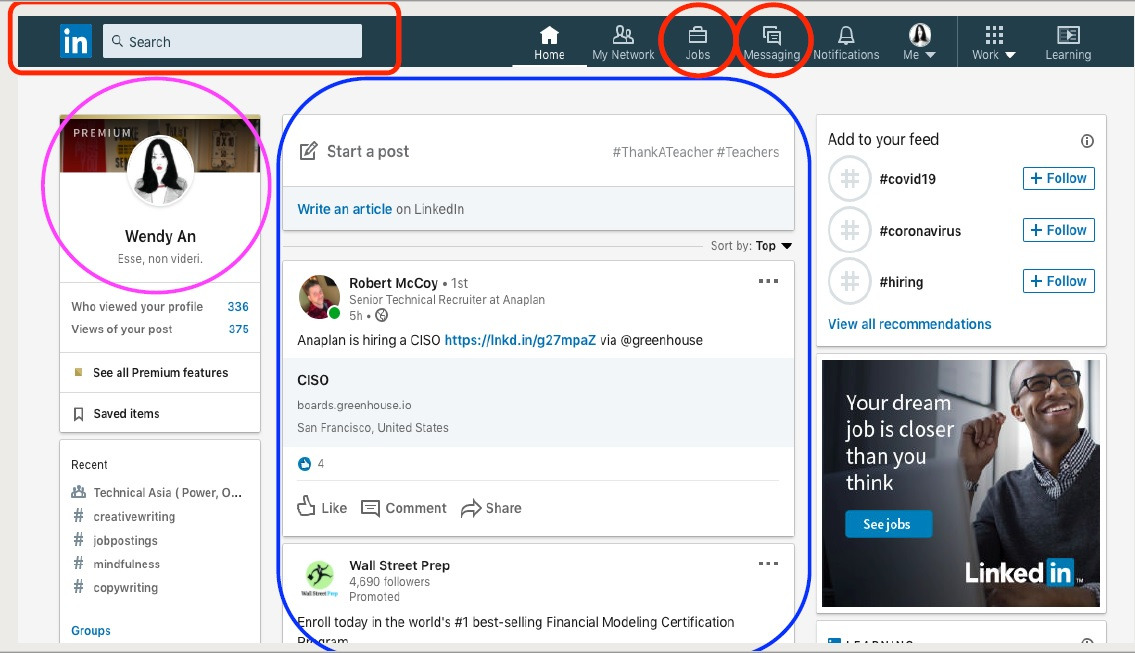The height and width of the screenshot is (653, 1135).
Task: Click See all Premium features
Action: 160,372
